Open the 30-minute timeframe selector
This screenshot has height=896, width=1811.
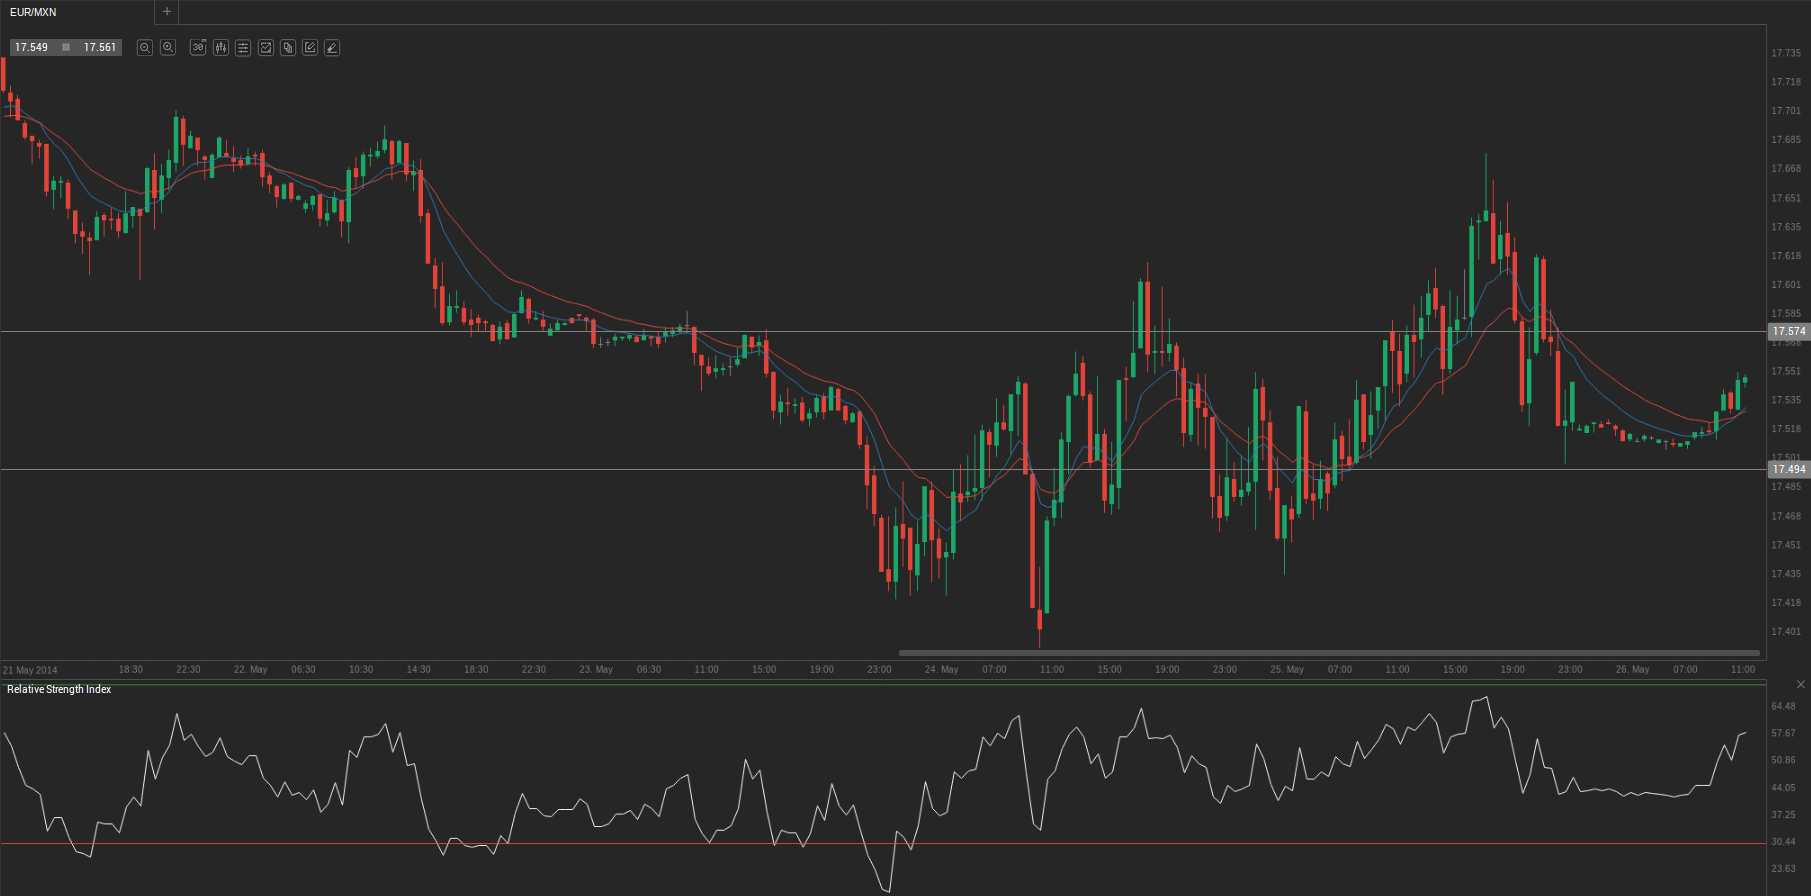[x=198, y=47]
